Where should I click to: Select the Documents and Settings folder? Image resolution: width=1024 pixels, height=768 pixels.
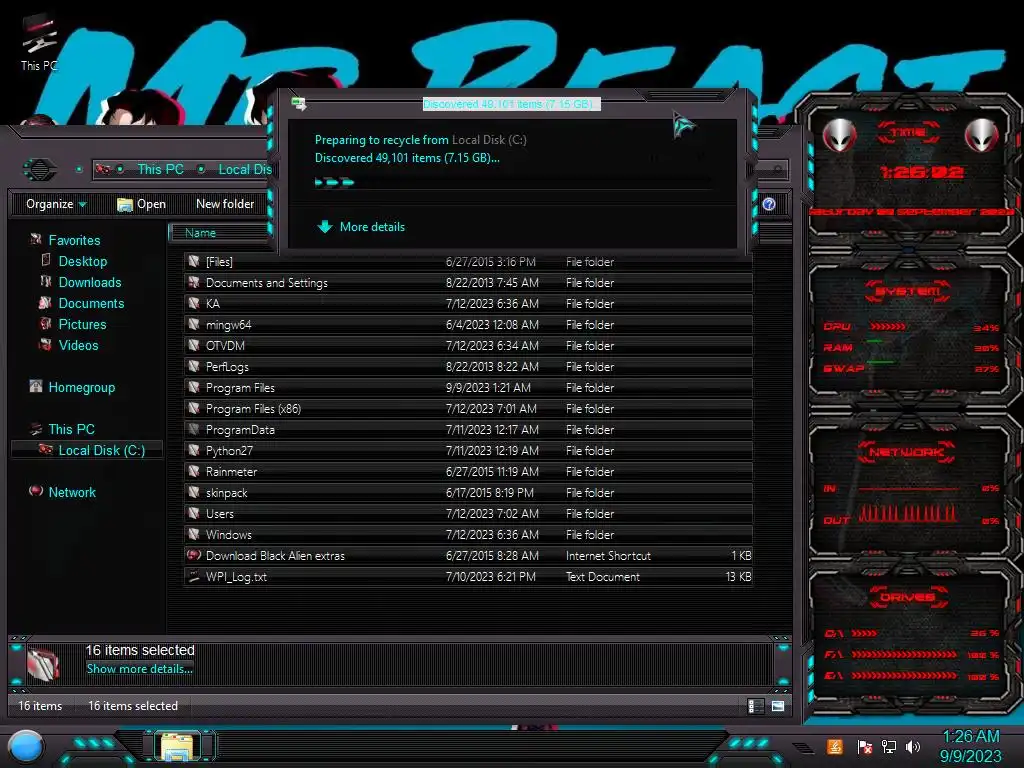(468, 283)
